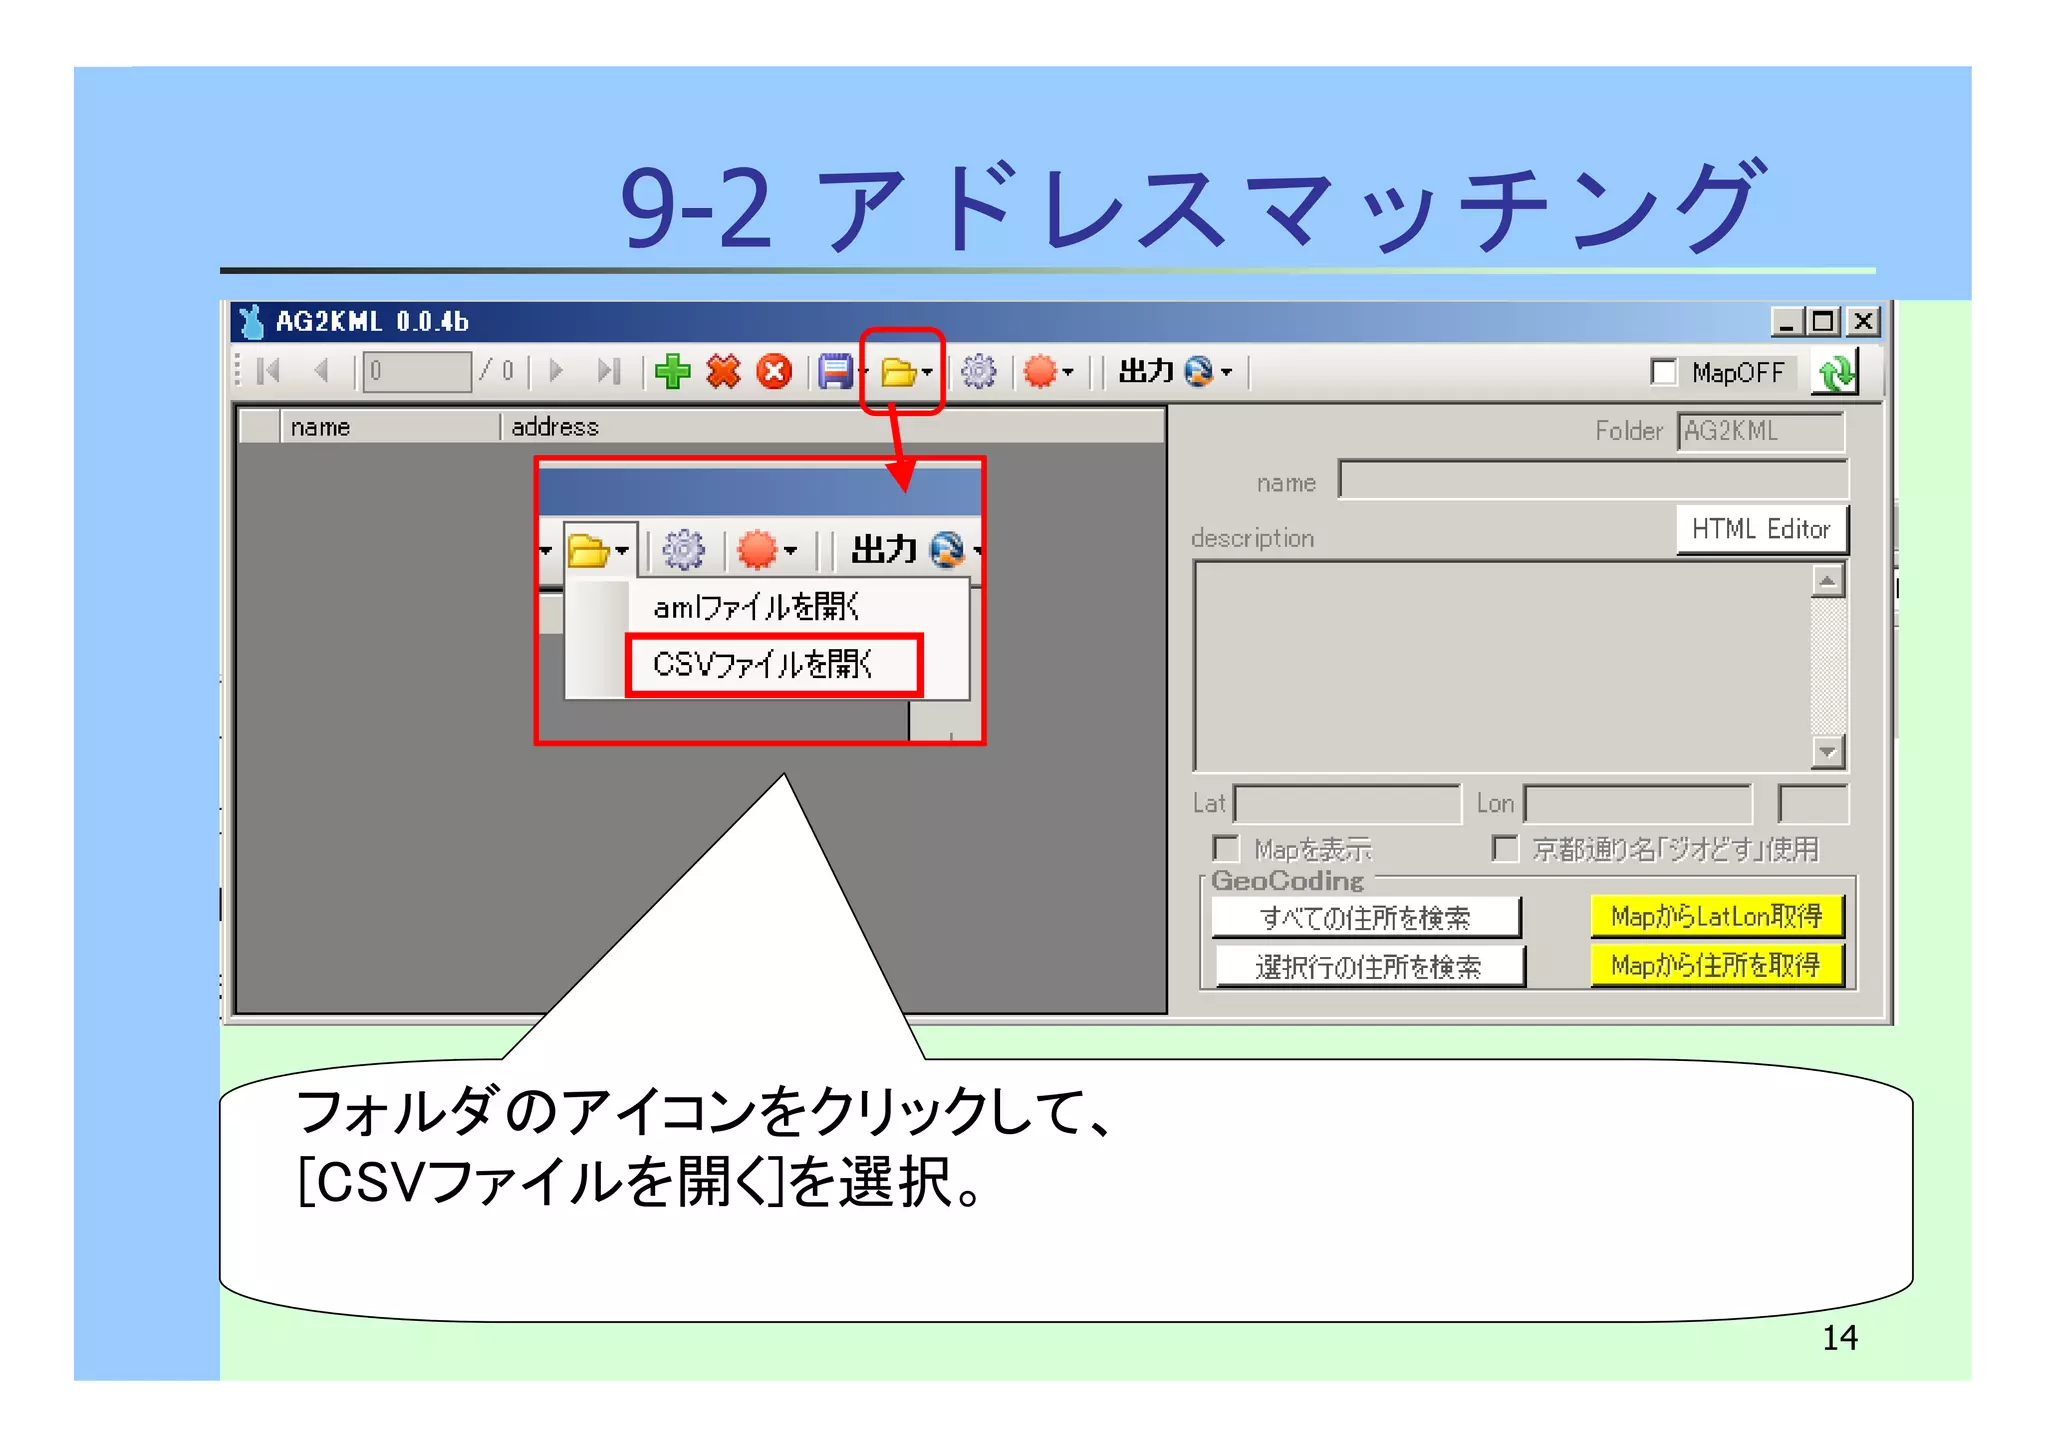Viewport: 2048px width, 1448px height.
Task: Click the yellow MapからLatLon取得 button
Action: click(x=1716, y=916)
